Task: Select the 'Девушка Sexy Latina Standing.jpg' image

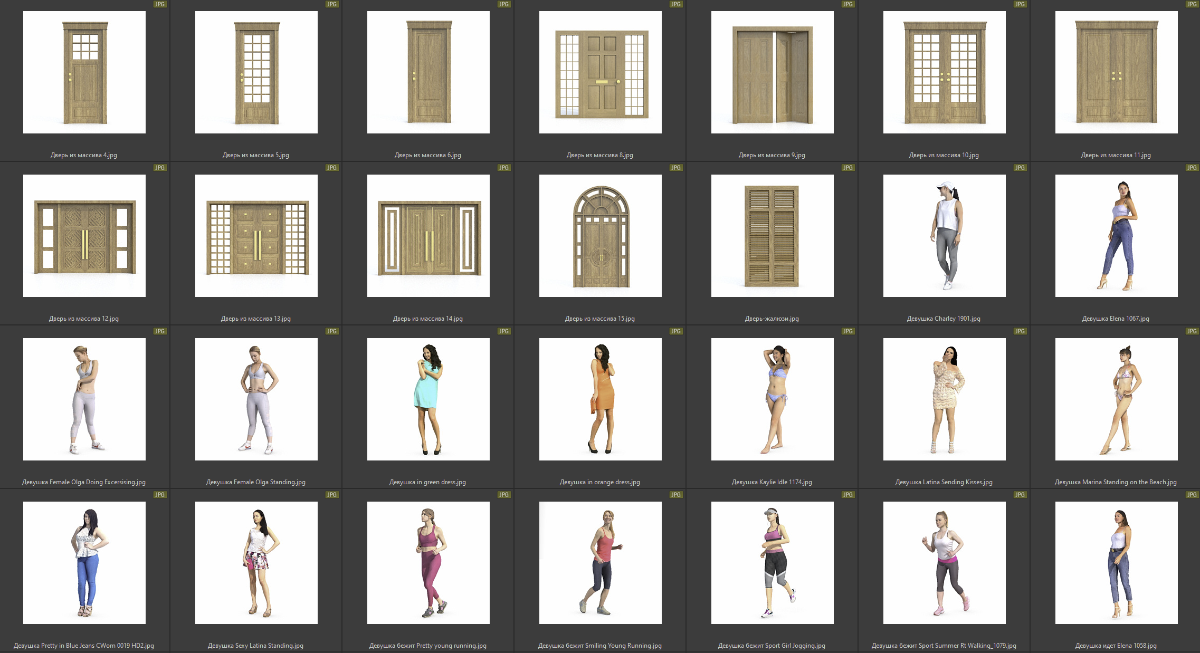Action: pyautogui.click(x=256, y=563)
